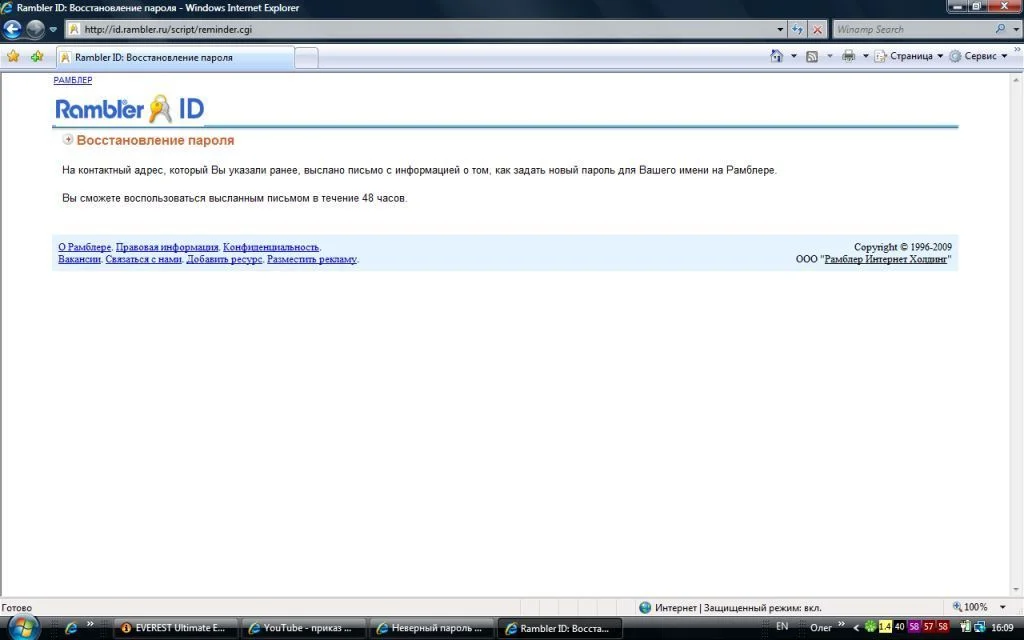Click the network connection tray icon
The height and width of the screenshot is (640, 1024).
coord(979,627)
